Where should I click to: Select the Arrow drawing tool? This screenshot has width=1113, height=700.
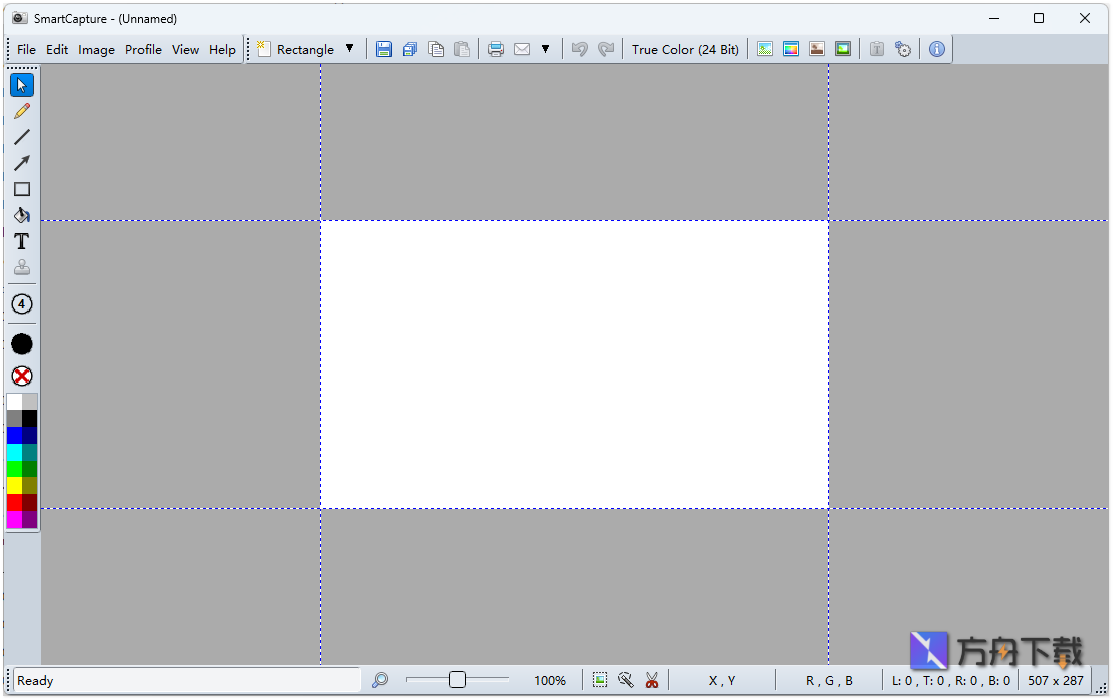[21, 163]
